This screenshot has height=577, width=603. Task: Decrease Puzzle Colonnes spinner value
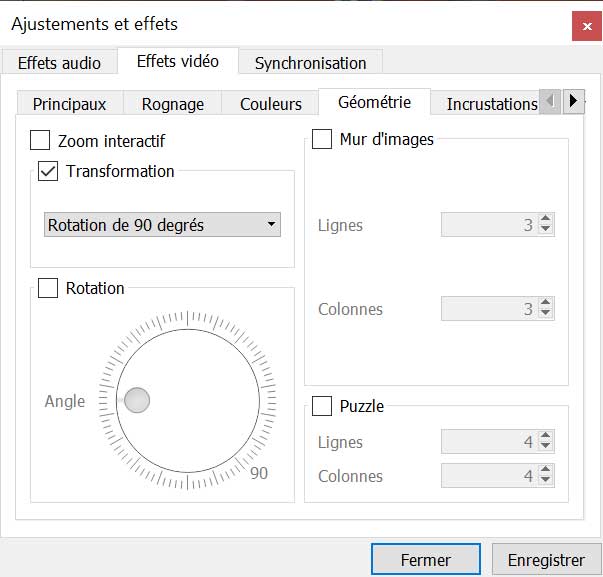545,482
